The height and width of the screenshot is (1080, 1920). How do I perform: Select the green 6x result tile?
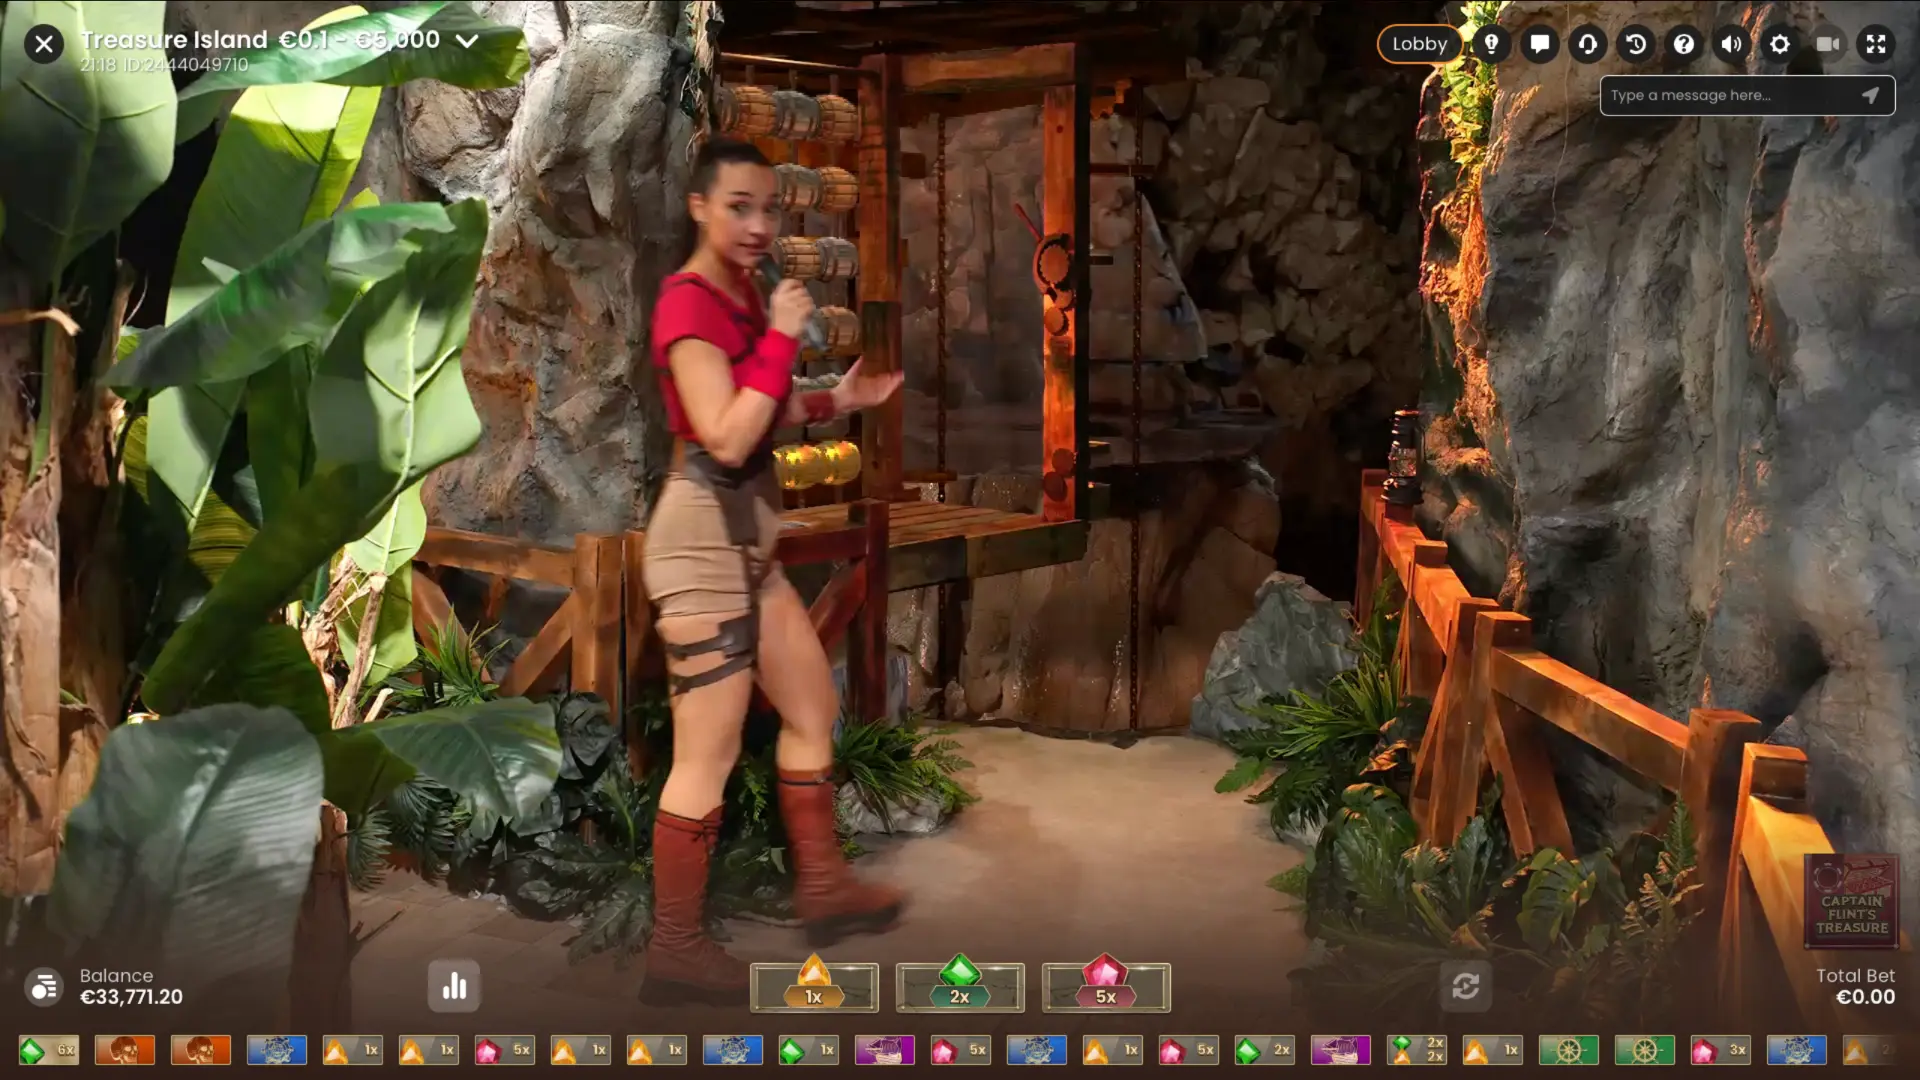49,1050
